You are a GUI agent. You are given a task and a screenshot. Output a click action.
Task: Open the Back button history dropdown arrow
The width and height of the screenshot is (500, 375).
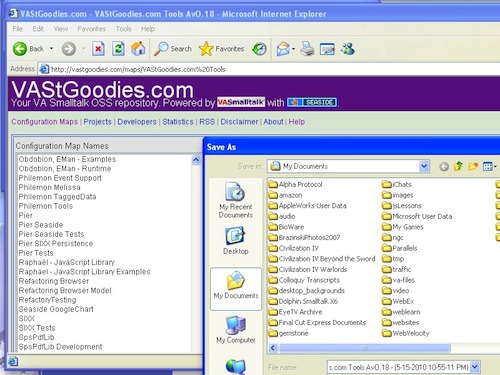pyautogui.click(x=51, y=49)
